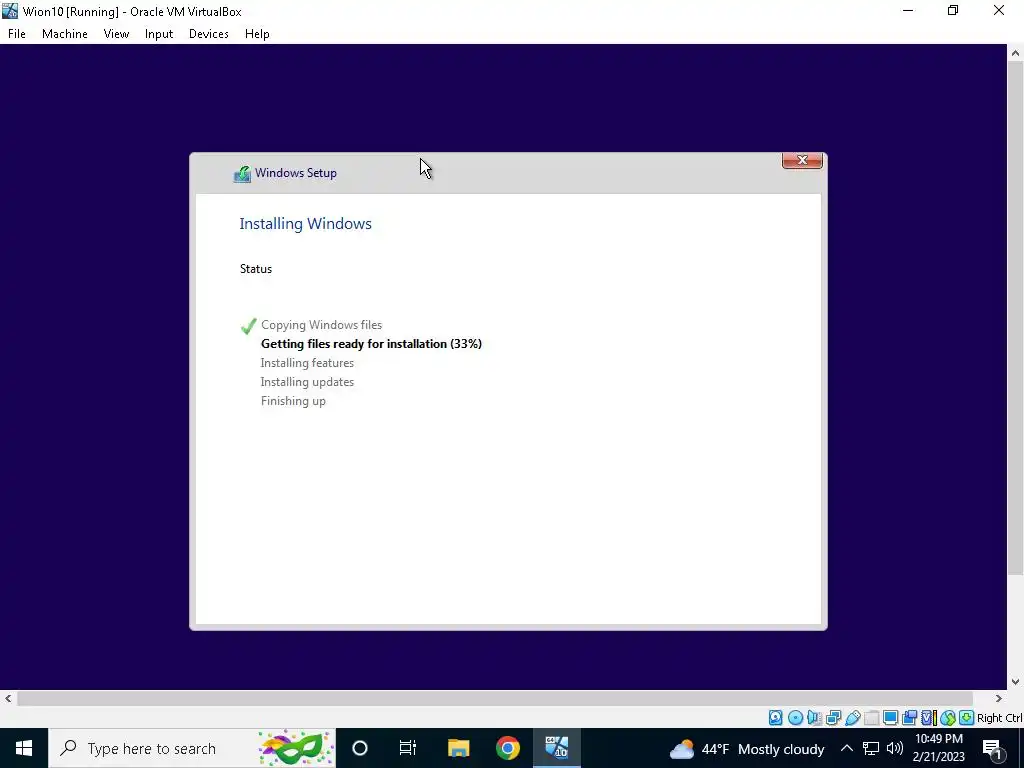Click the vertical scrollbar up arrow

pyautogui.click(x=1016, y=53)
